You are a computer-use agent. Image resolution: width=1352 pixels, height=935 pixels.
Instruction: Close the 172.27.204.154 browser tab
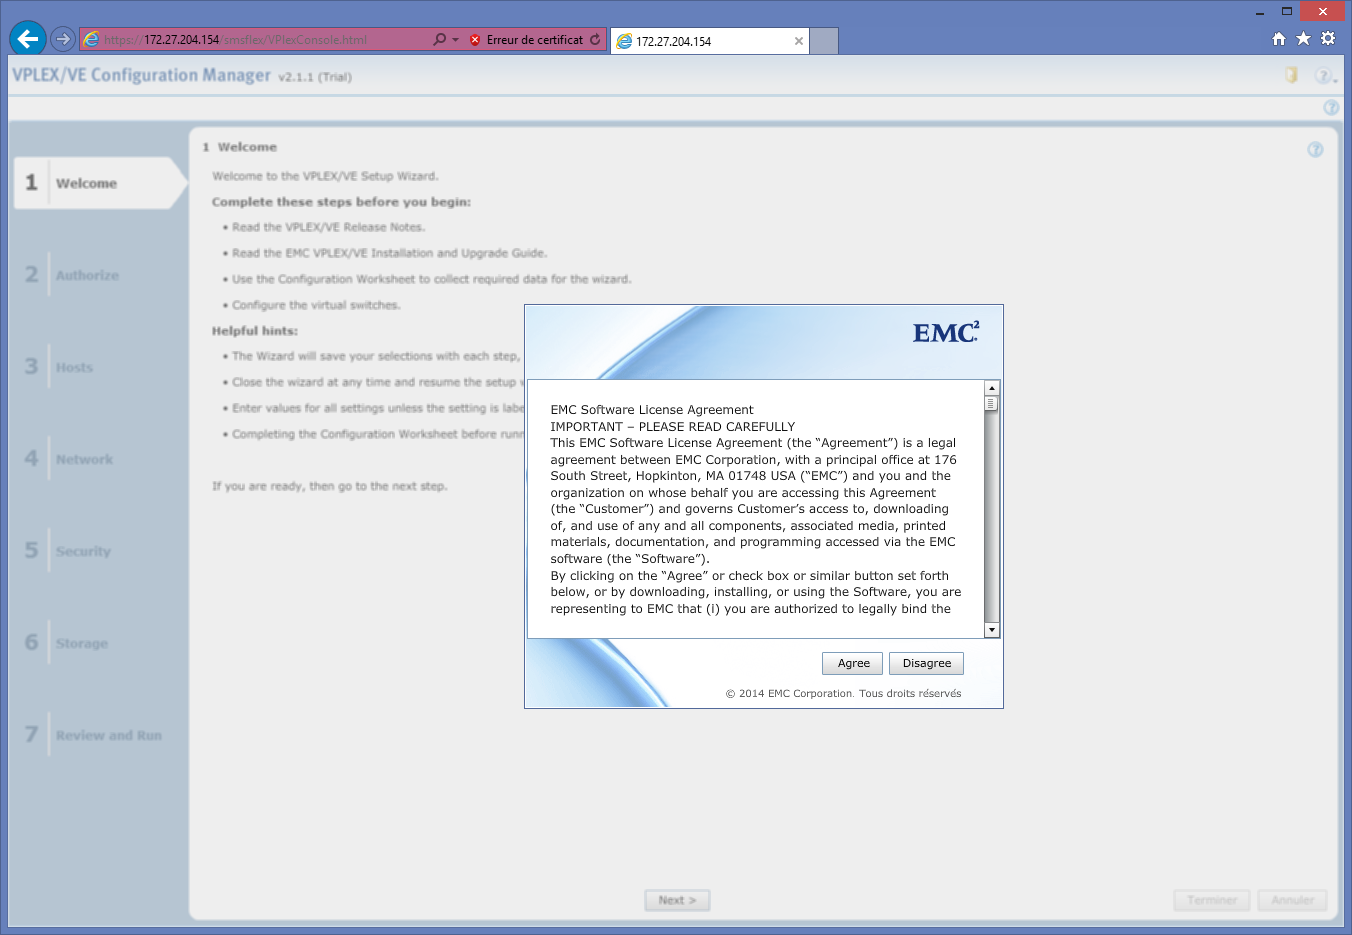point(798,41)
